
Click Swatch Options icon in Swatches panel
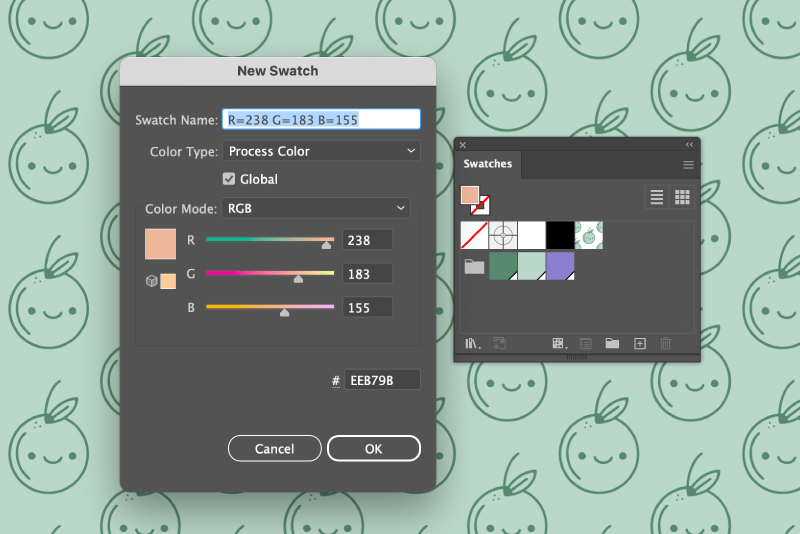click(x=586, y=344)
